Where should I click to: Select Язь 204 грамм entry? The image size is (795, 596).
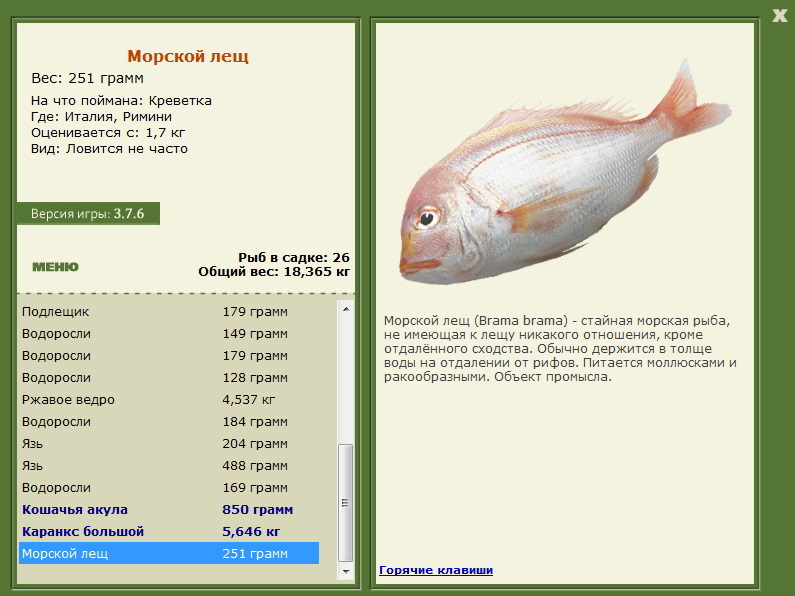pos(169,444)
